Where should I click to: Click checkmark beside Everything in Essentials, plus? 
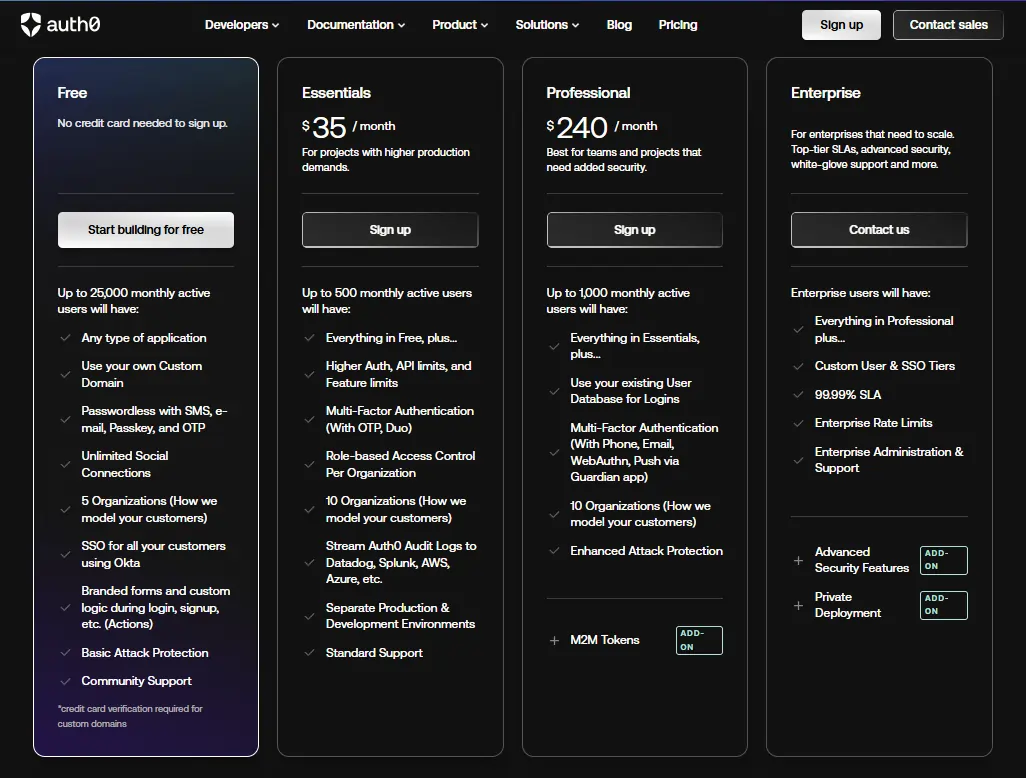click(554, 346)
